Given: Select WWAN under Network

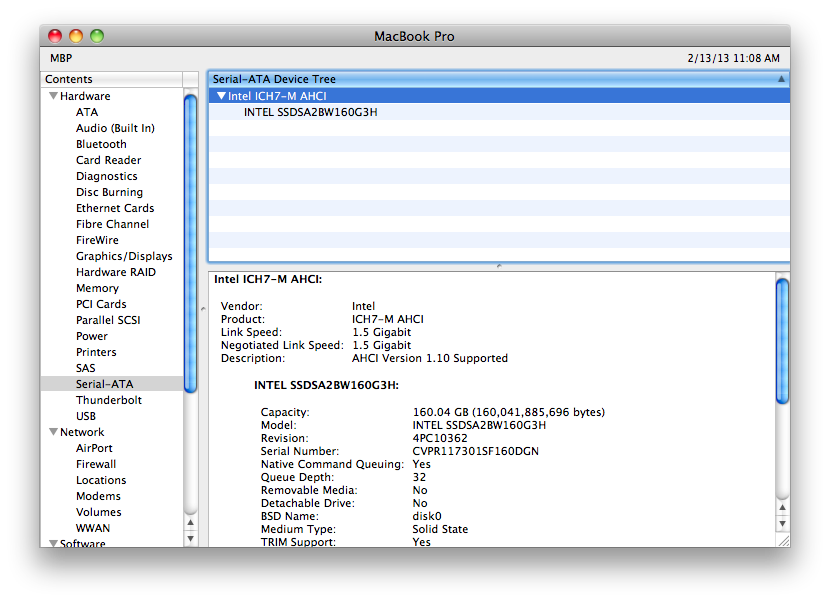Looking at the screenshot, I should (x=93, y=528).
